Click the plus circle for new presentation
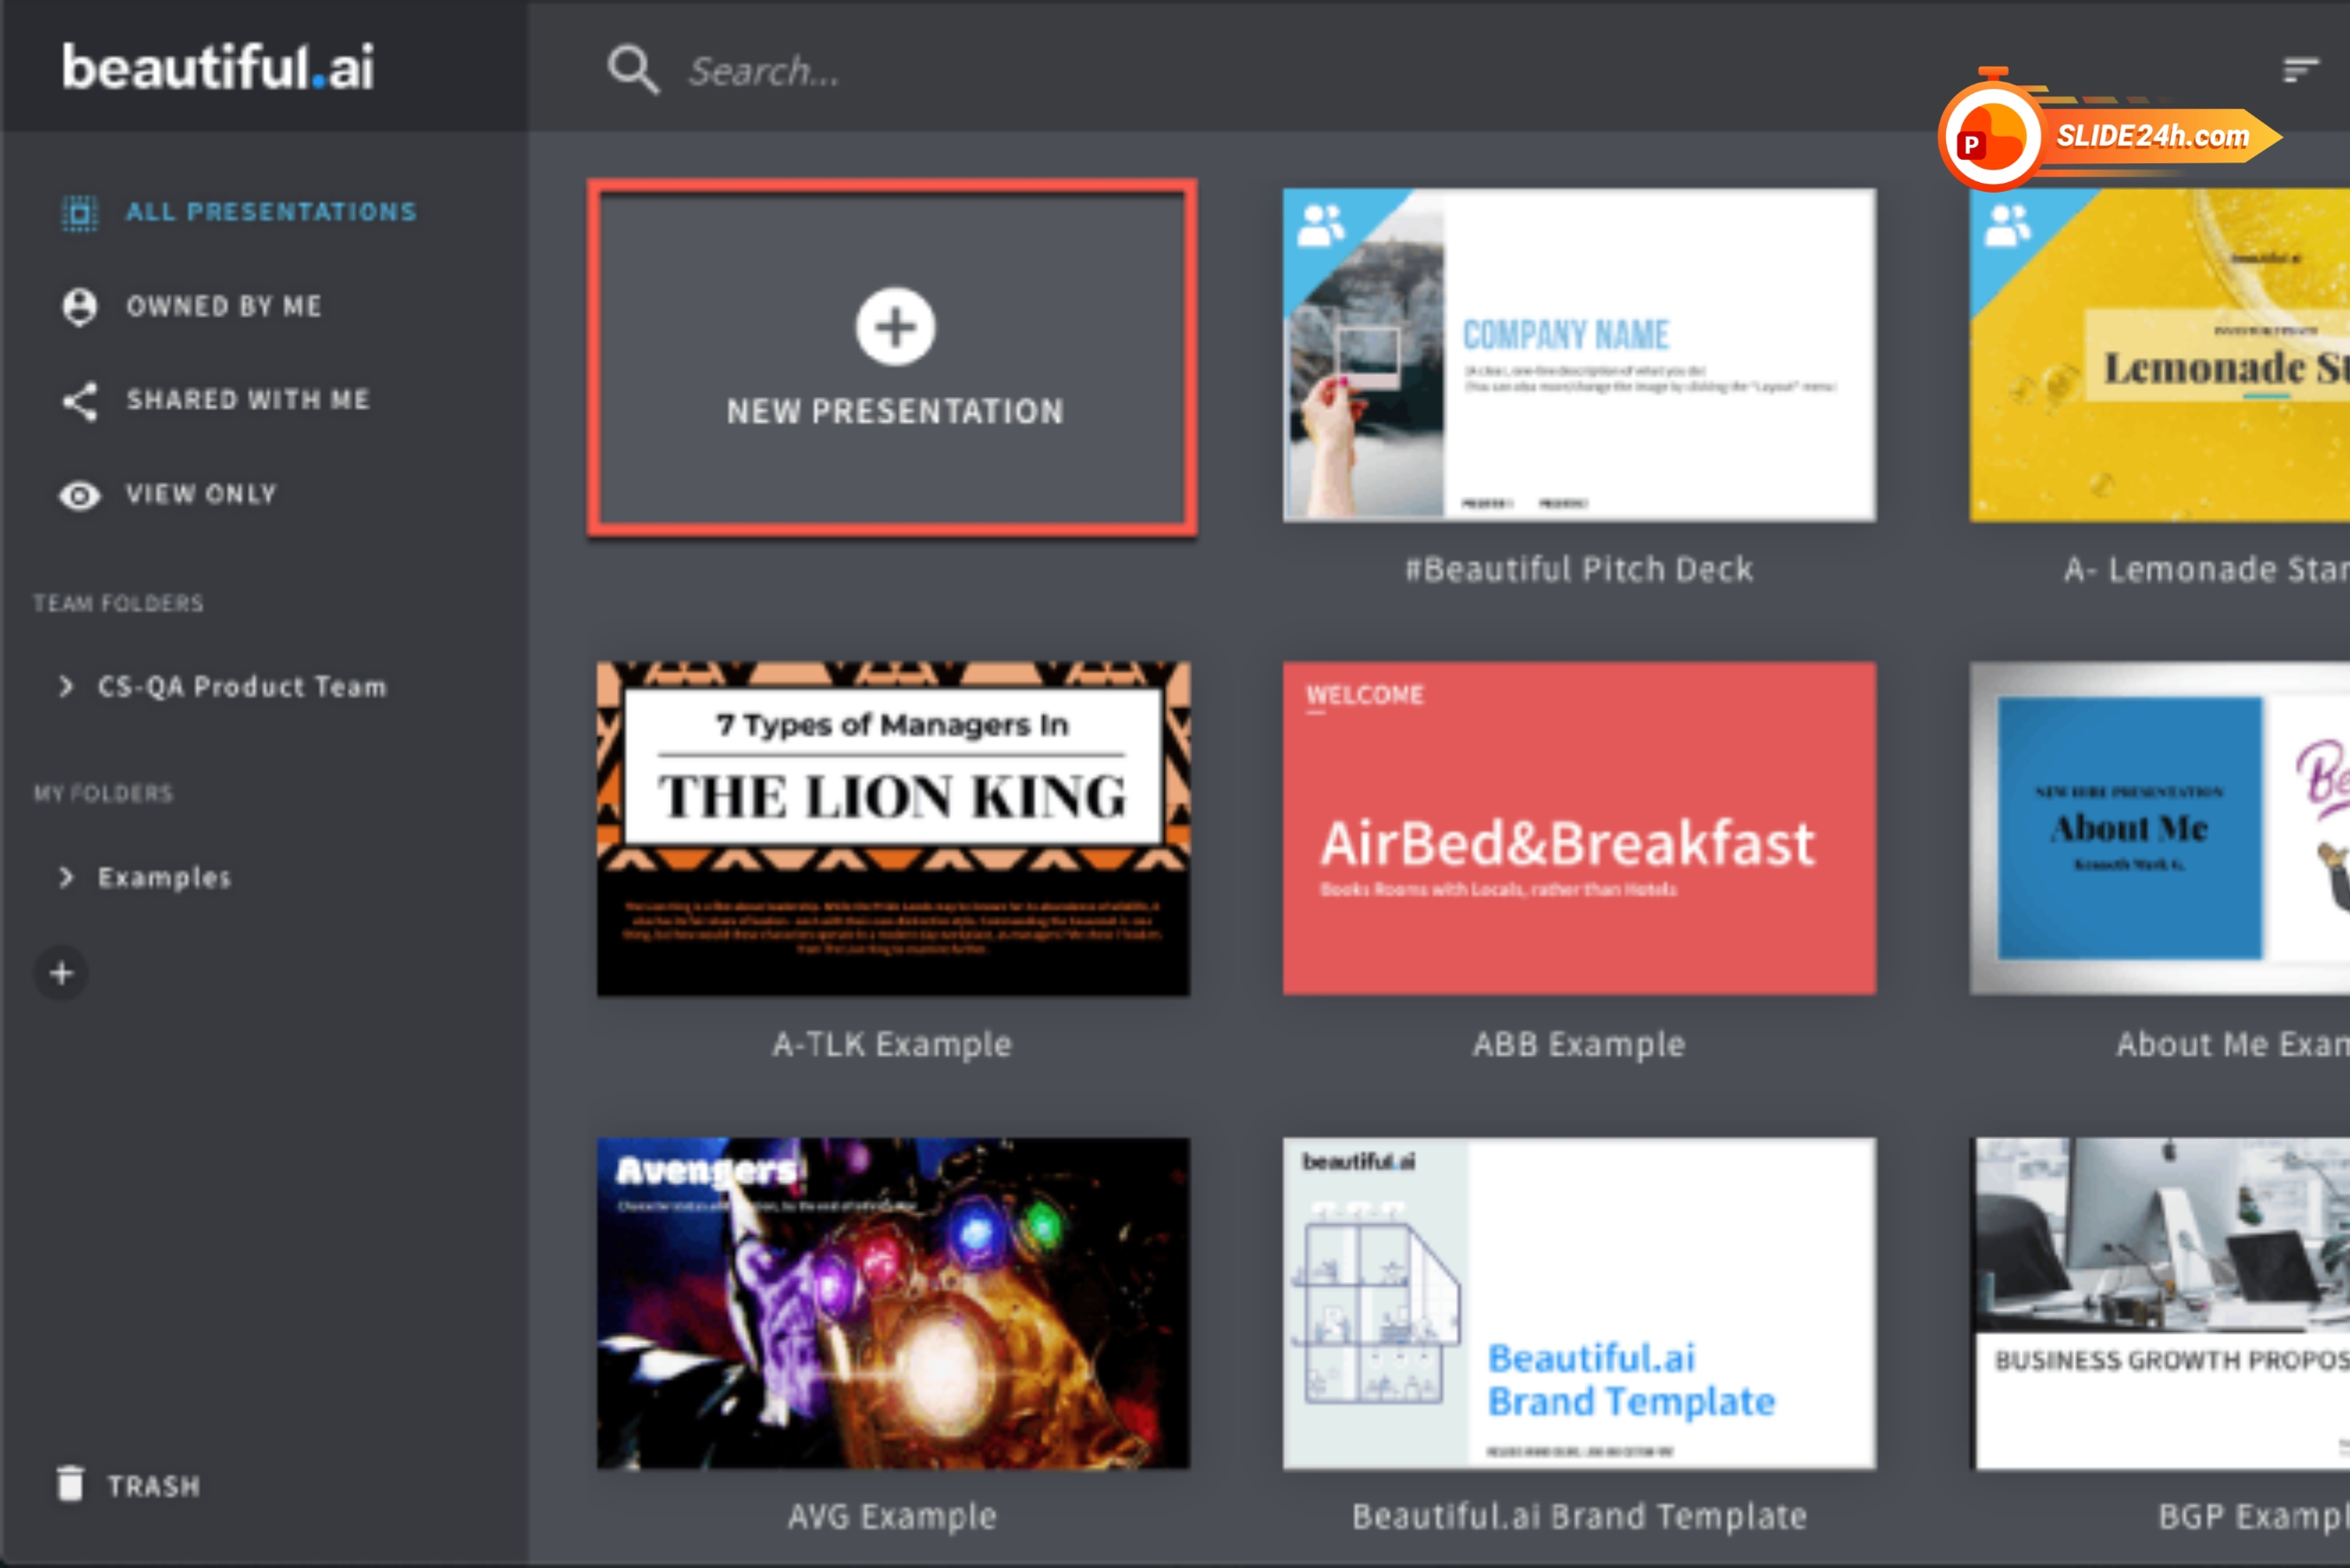This screenshot has height=1568, width=2350. tap(895, 327)
